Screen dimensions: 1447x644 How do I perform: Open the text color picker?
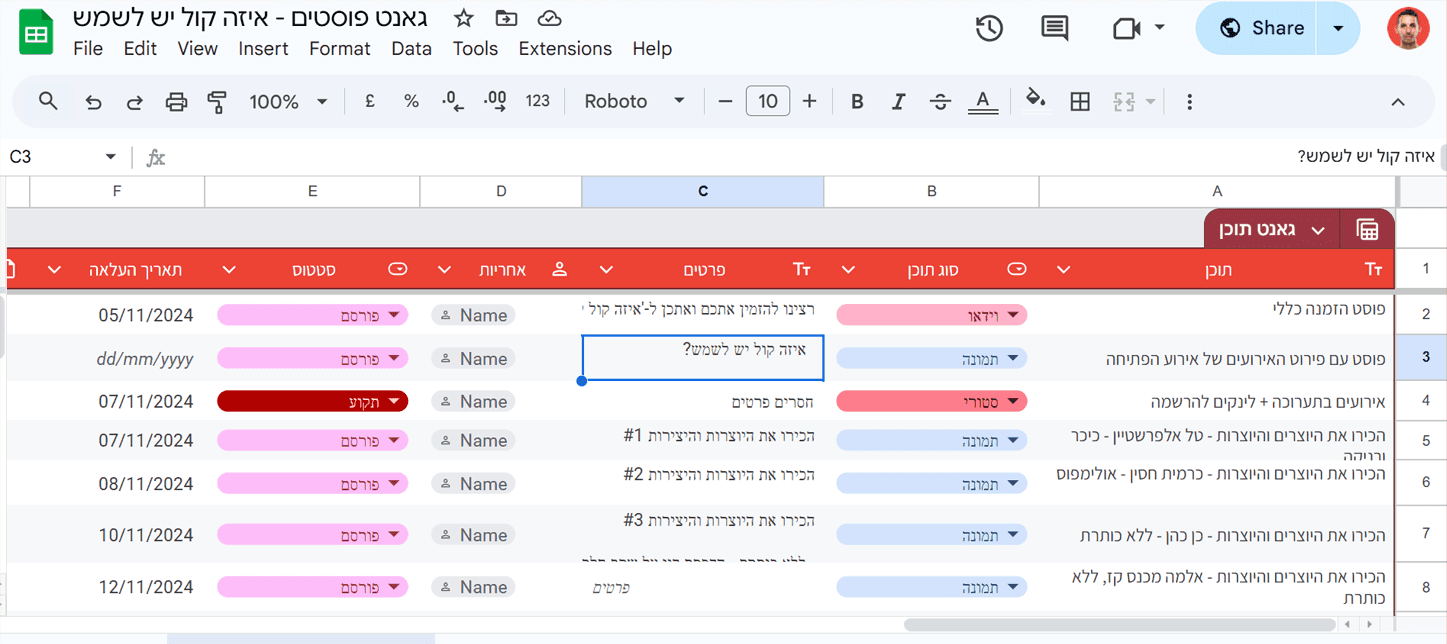coord(983,101)
